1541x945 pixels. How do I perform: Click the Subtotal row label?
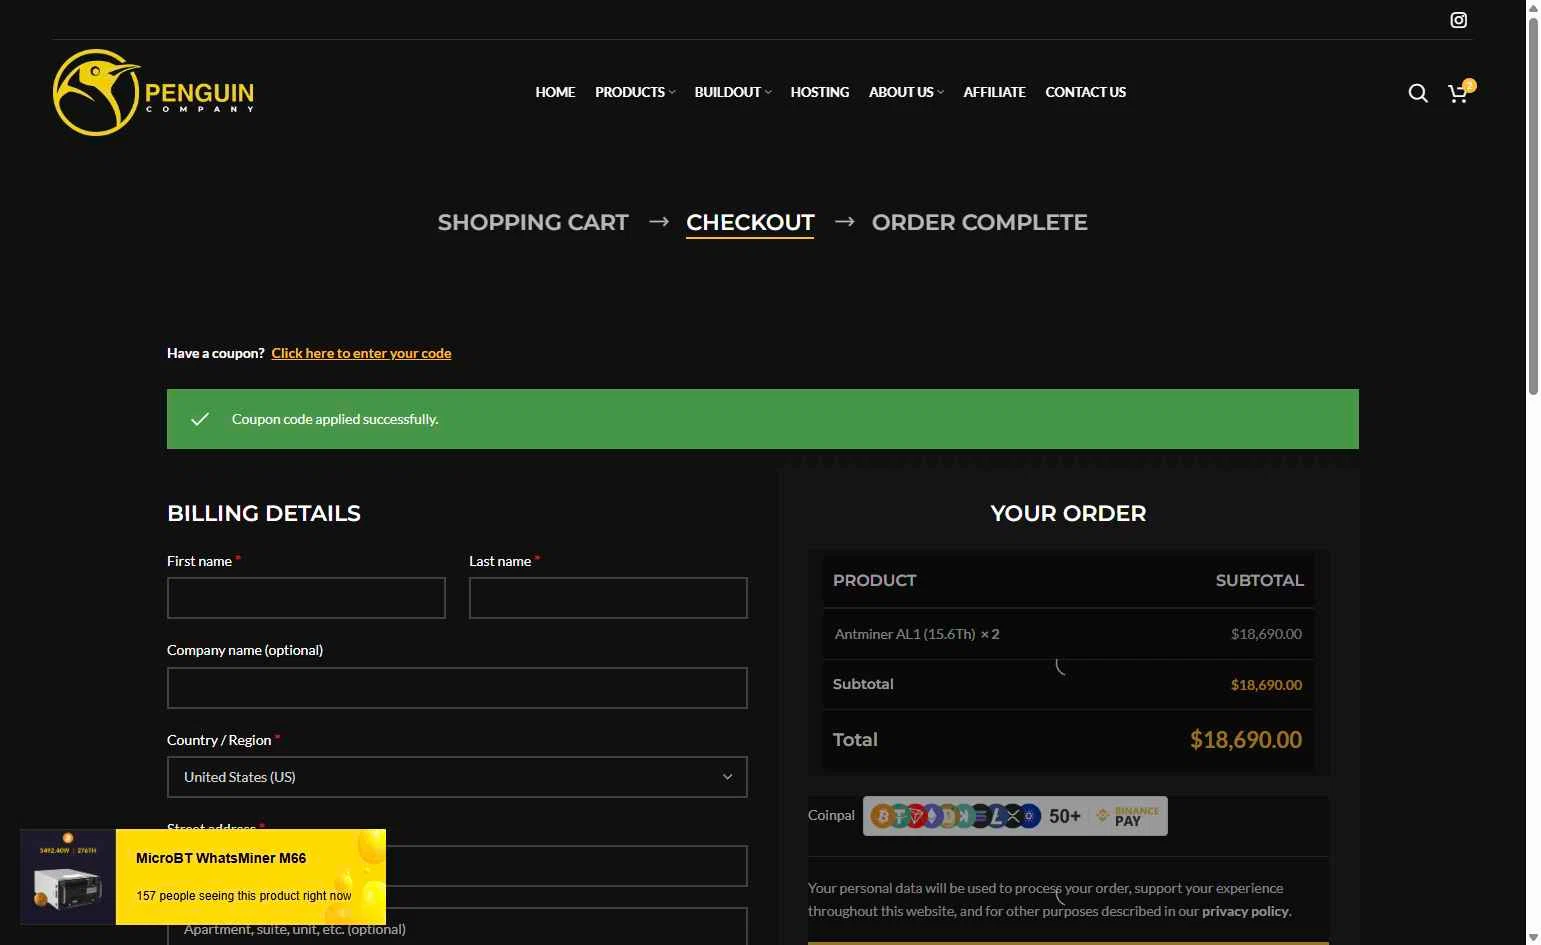(x=863, y=684)
